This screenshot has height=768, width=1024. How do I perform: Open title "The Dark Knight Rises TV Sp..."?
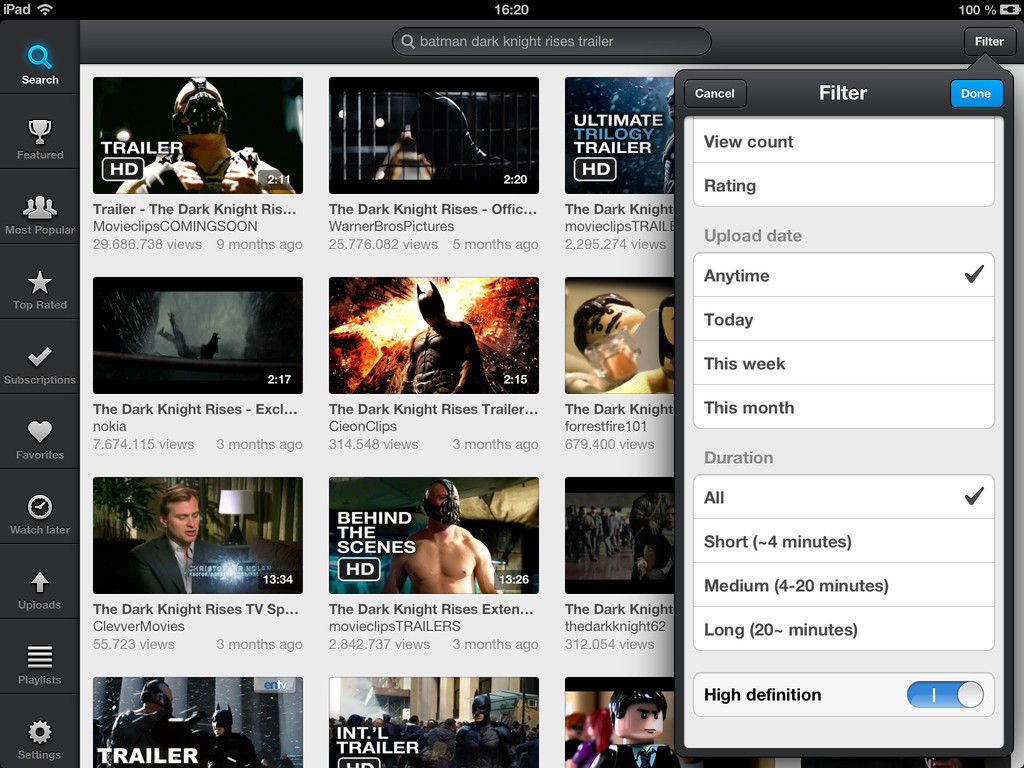(x=196, y=609)
